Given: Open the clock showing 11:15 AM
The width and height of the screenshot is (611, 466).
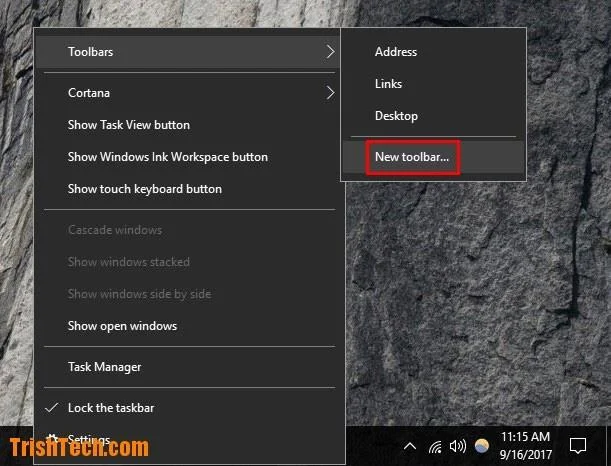Looking at the screenshot, I should click(526, 446).
